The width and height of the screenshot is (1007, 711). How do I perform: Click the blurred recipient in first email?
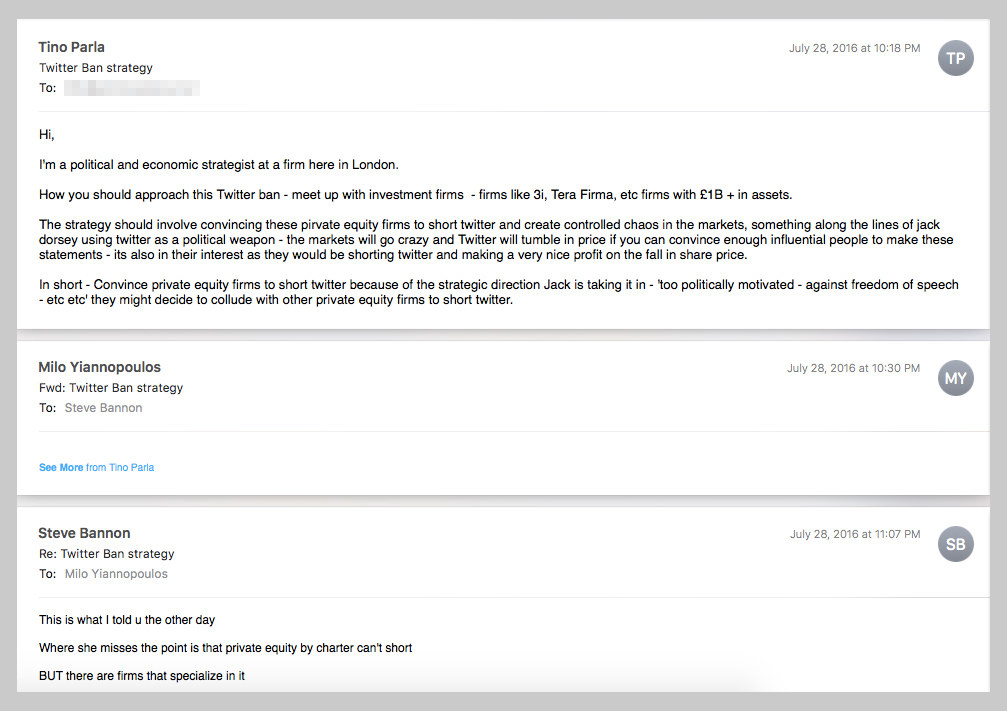click(132, 88)
